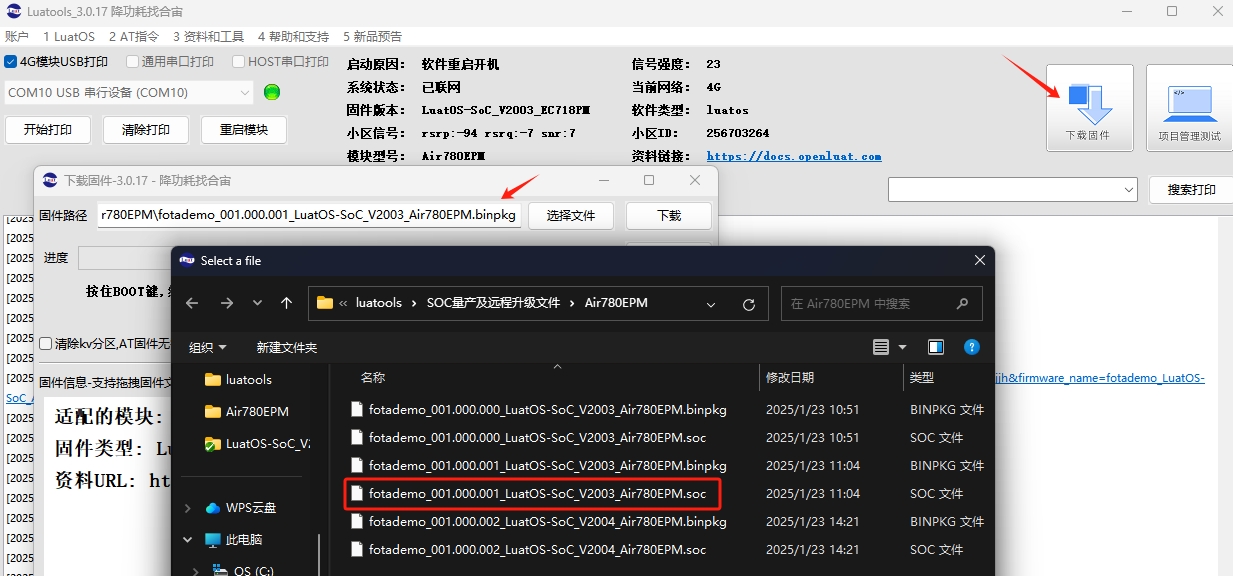Expand WPS云盘 tree node
The image size is (1233, 576).
[187, 508]
